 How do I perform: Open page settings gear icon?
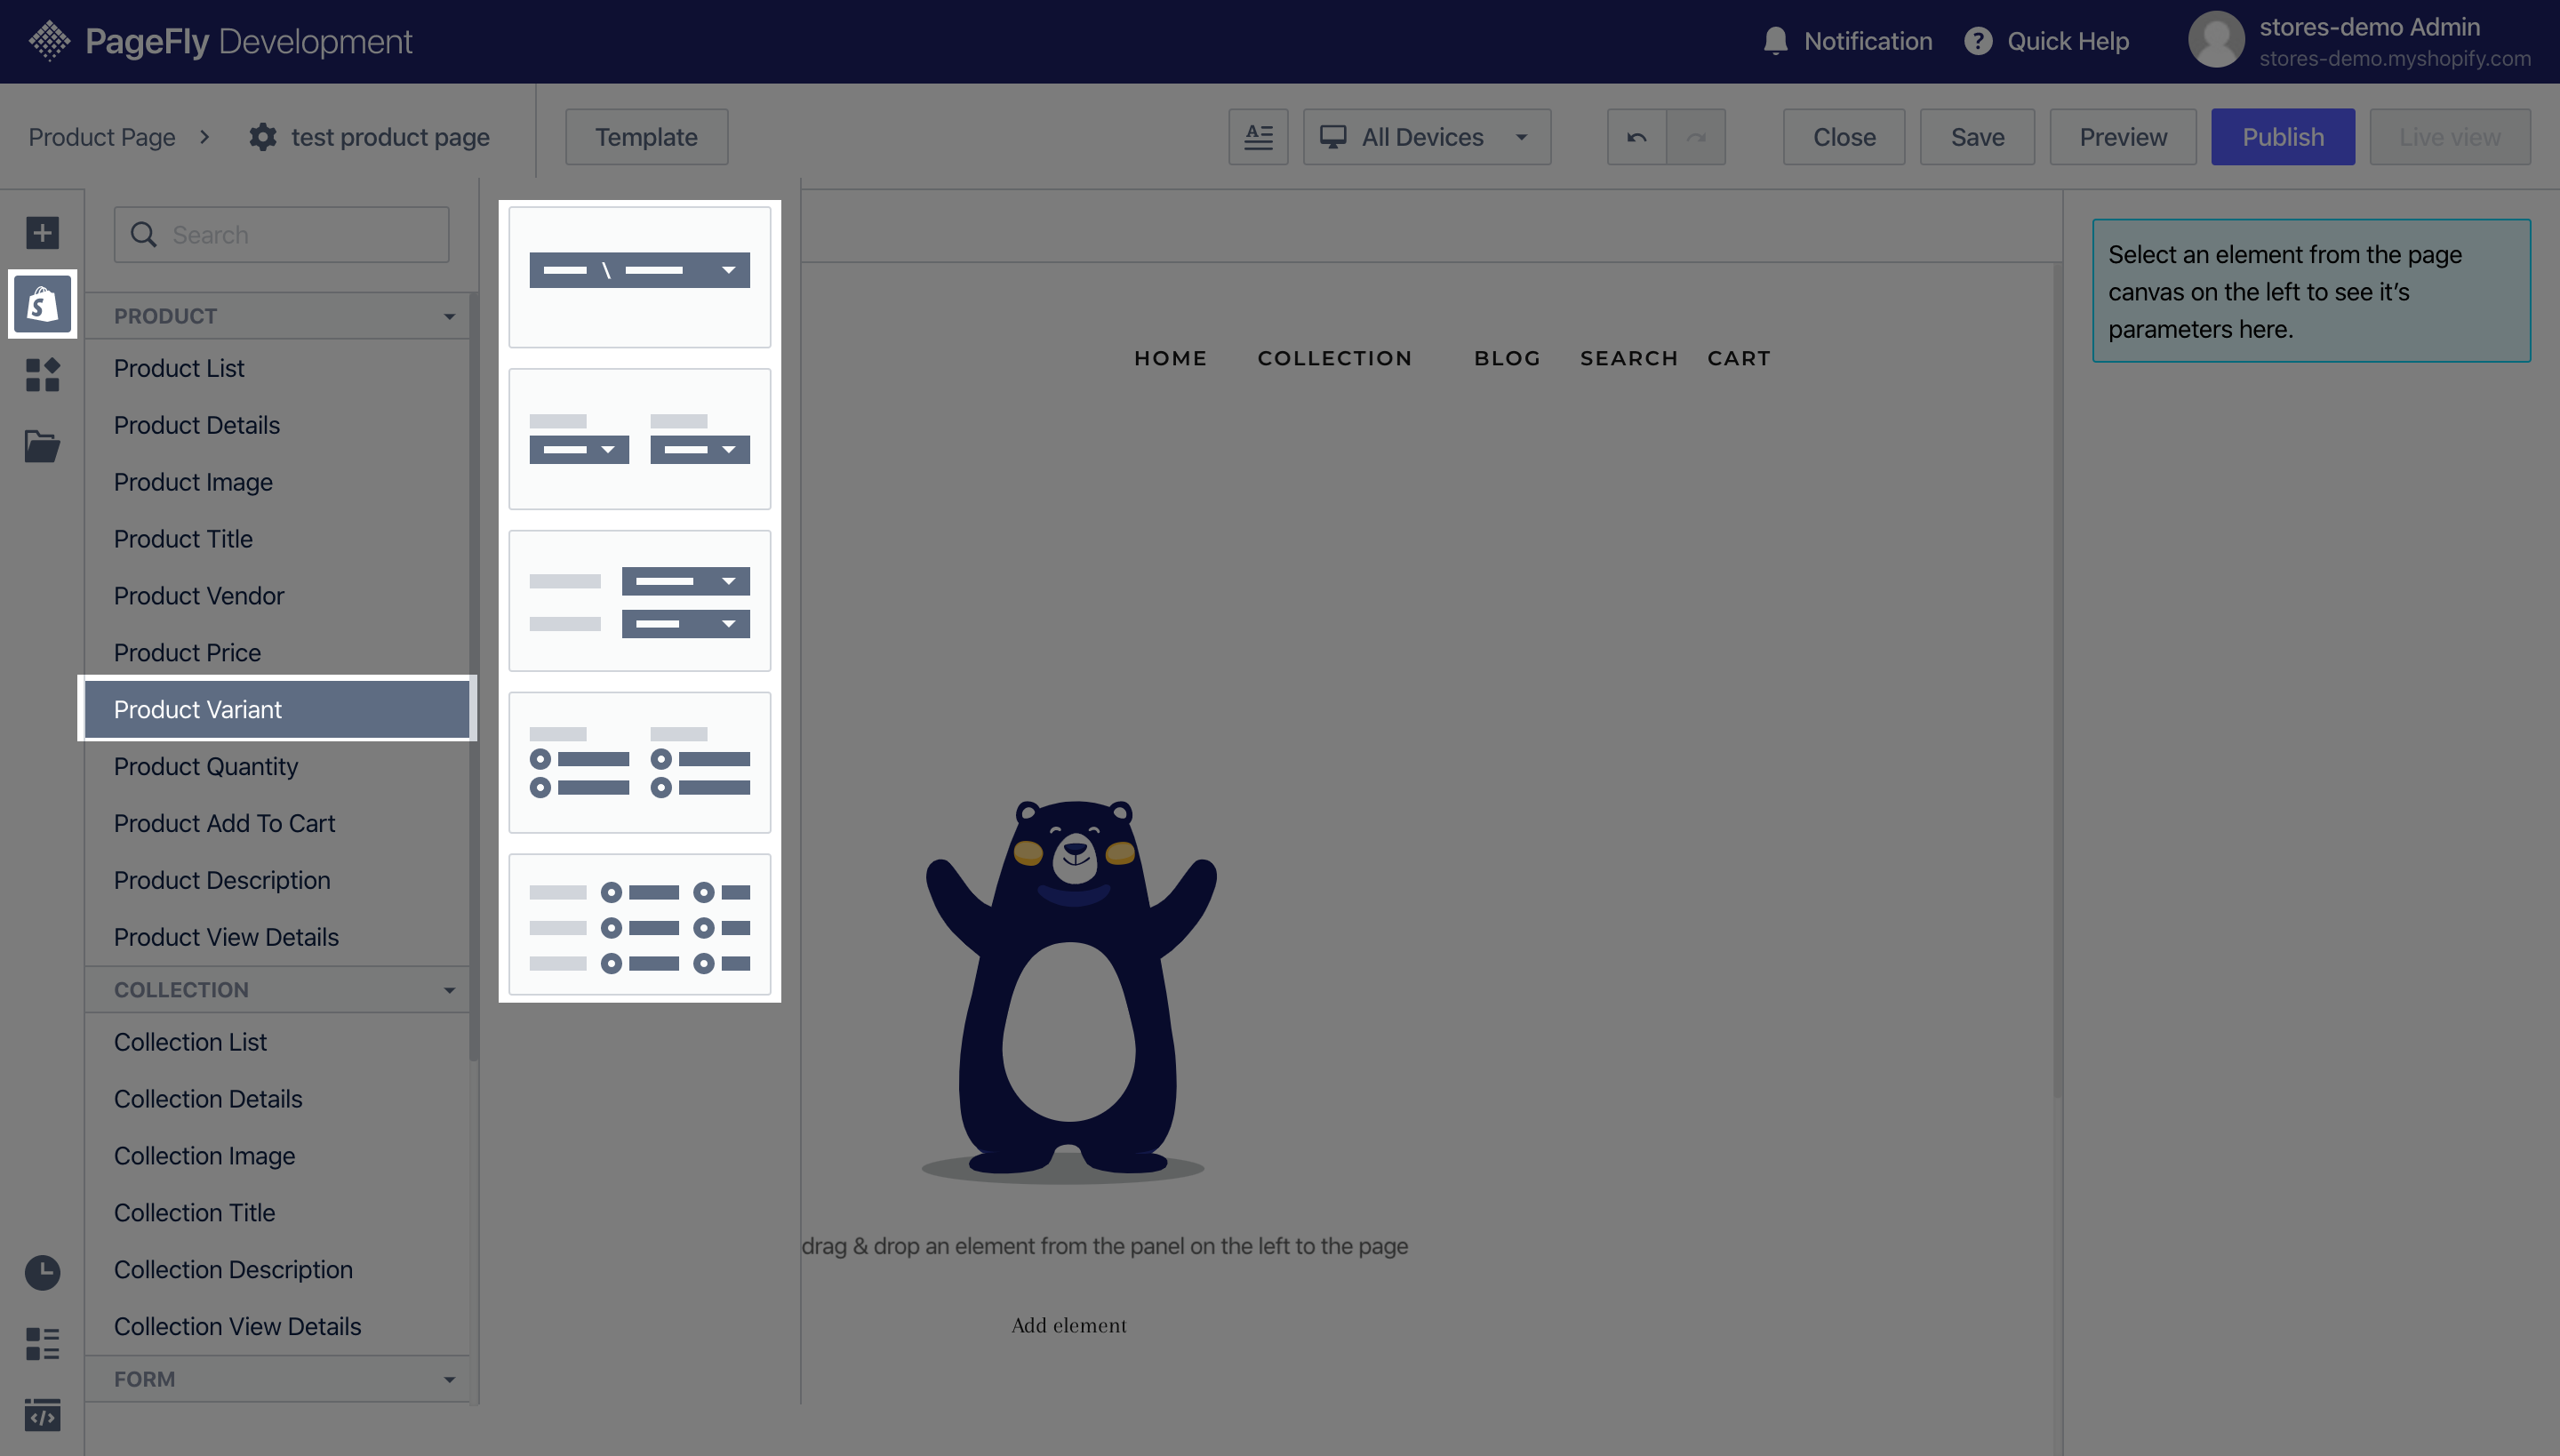pos(263,137)
